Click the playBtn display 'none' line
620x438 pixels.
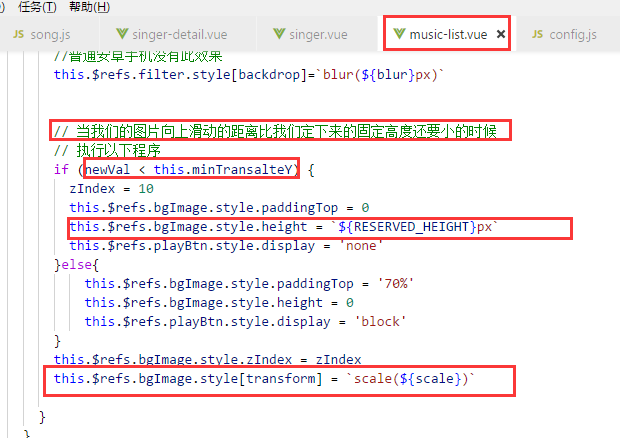tap(226, 245)
